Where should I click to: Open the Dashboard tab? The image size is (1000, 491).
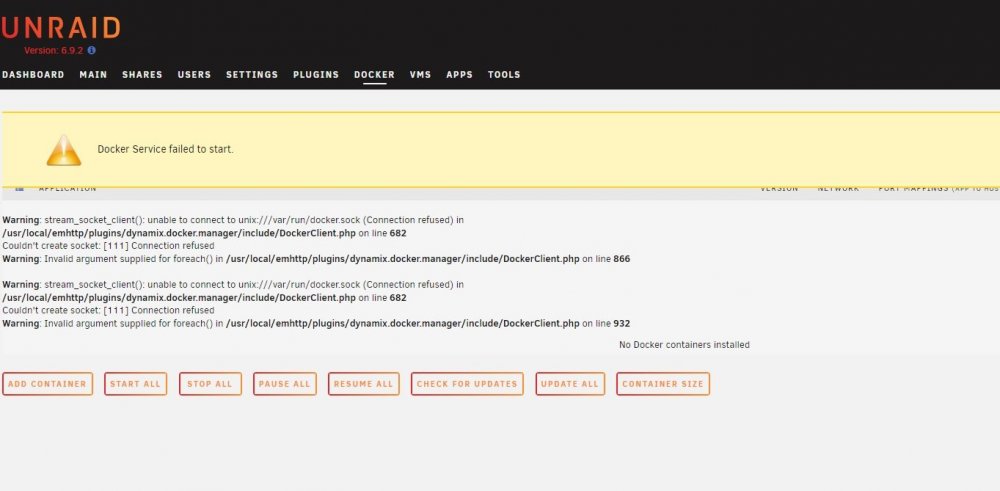(x=33, y=75)
